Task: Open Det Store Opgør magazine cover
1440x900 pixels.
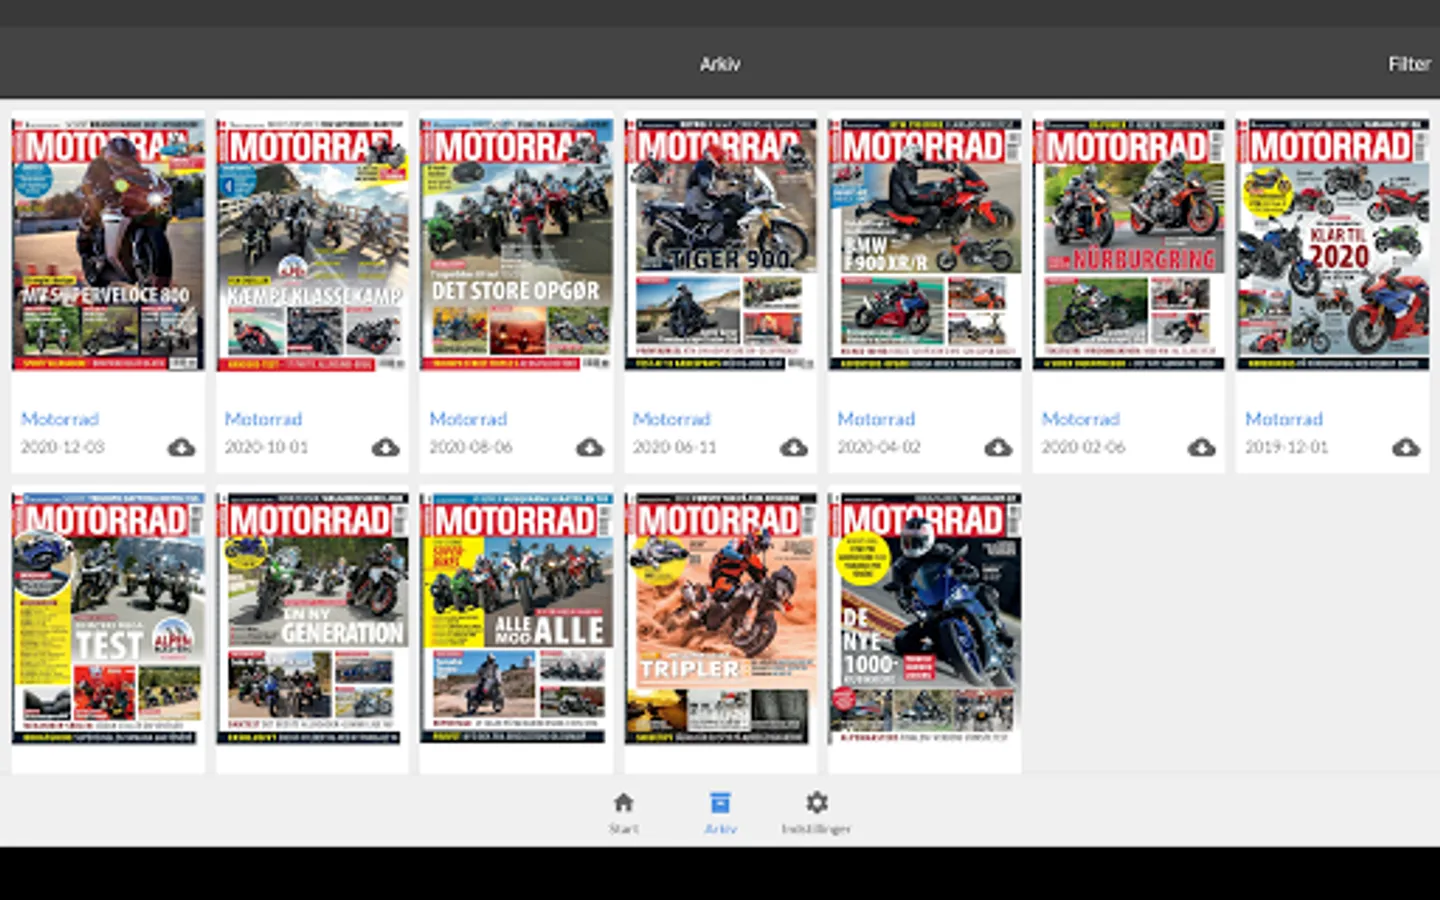Action: click(516, 245)
